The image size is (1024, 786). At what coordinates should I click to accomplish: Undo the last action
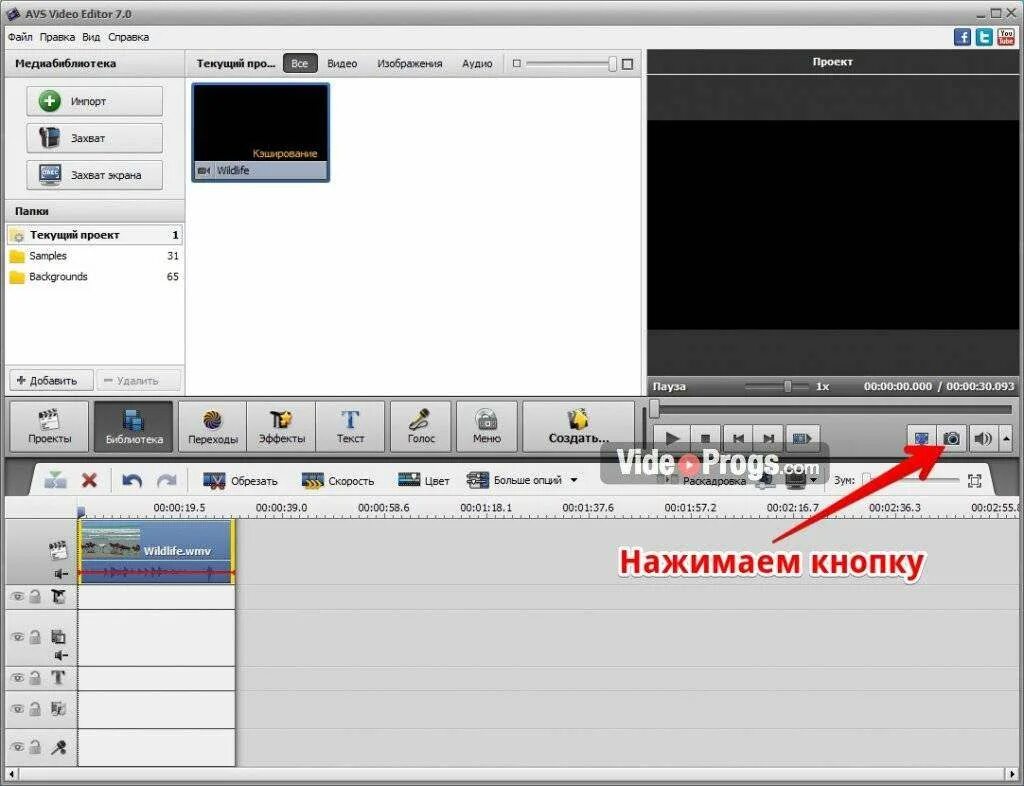pos(133,480)
